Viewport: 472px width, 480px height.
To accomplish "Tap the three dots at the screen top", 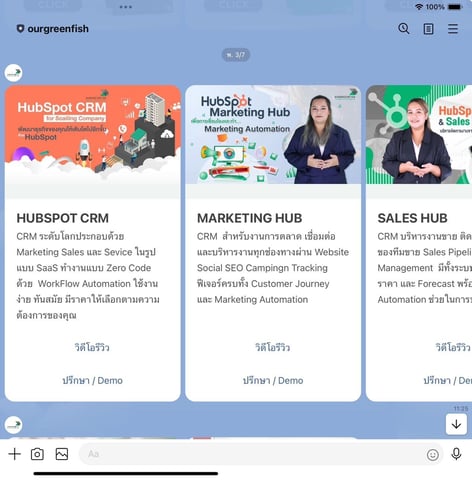I will pyautogui.click(x=126, y=7).
